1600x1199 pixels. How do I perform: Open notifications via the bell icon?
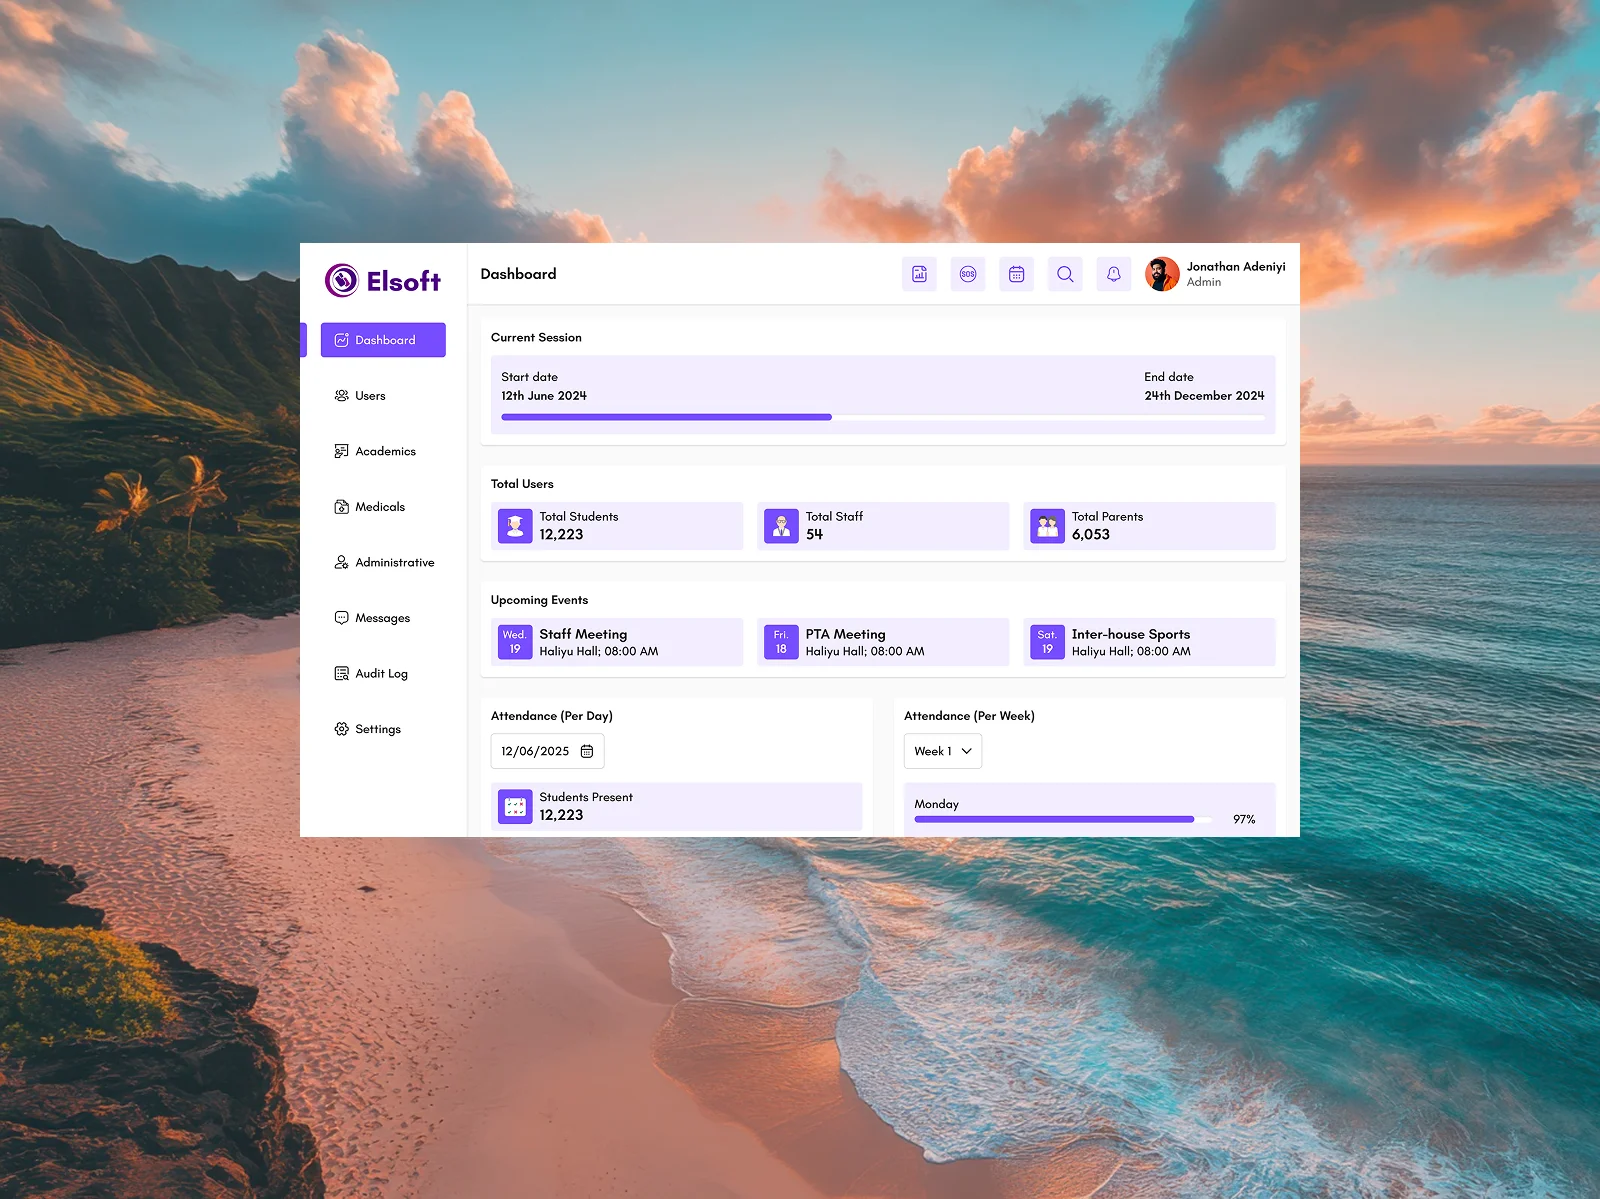click(1113, 274)
